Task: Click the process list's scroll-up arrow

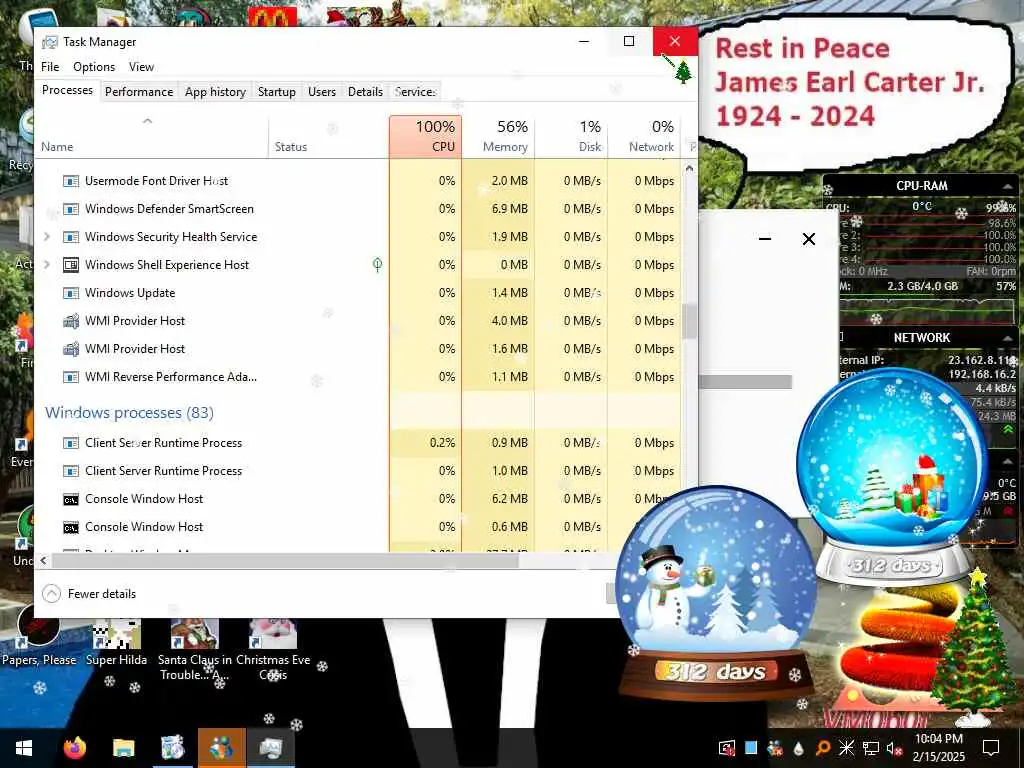Action: (x=689, y=168)
